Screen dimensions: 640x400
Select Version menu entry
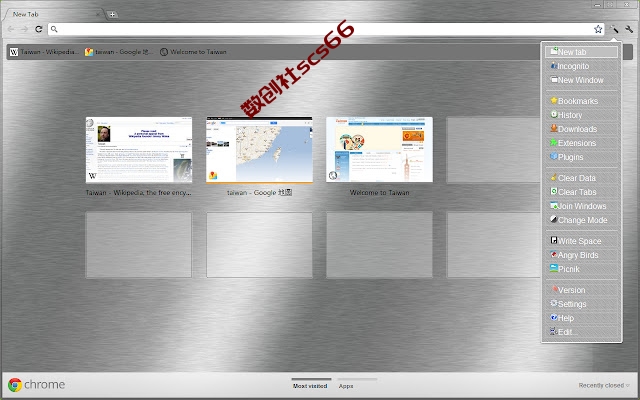(581, 290)
